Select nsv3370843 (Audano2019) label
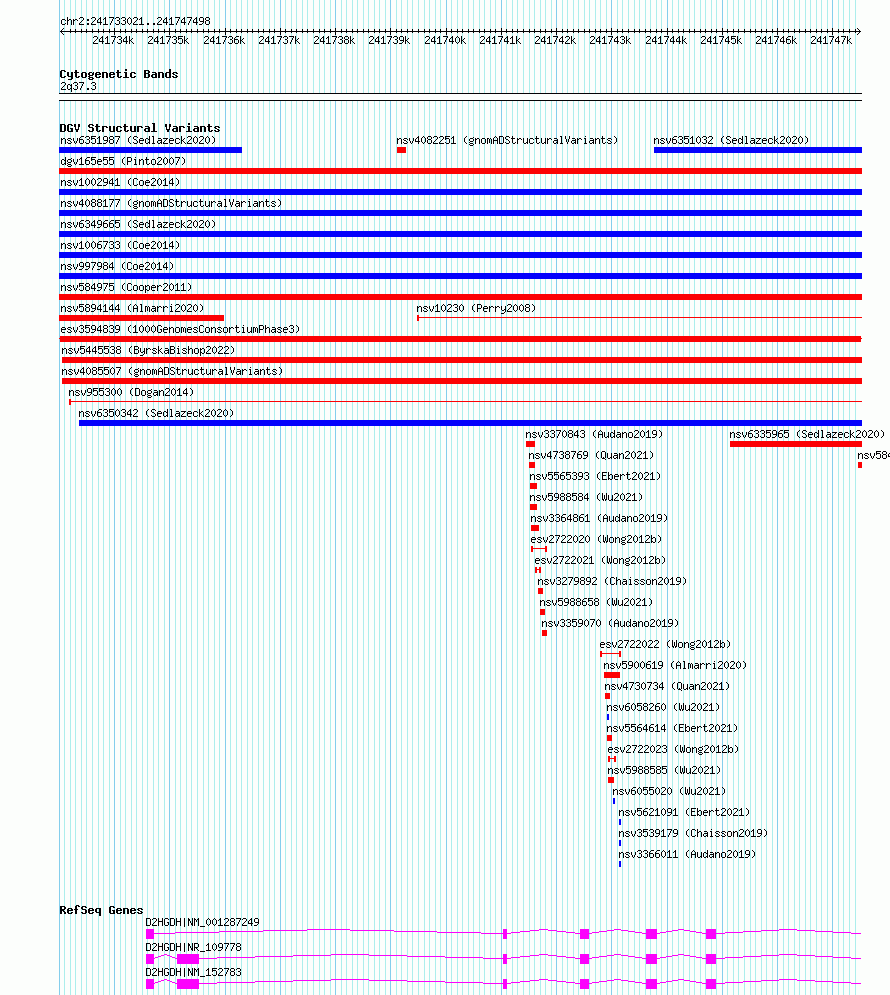Image resolution: width=890 pixels, height=995 pixels. [594, 434]
